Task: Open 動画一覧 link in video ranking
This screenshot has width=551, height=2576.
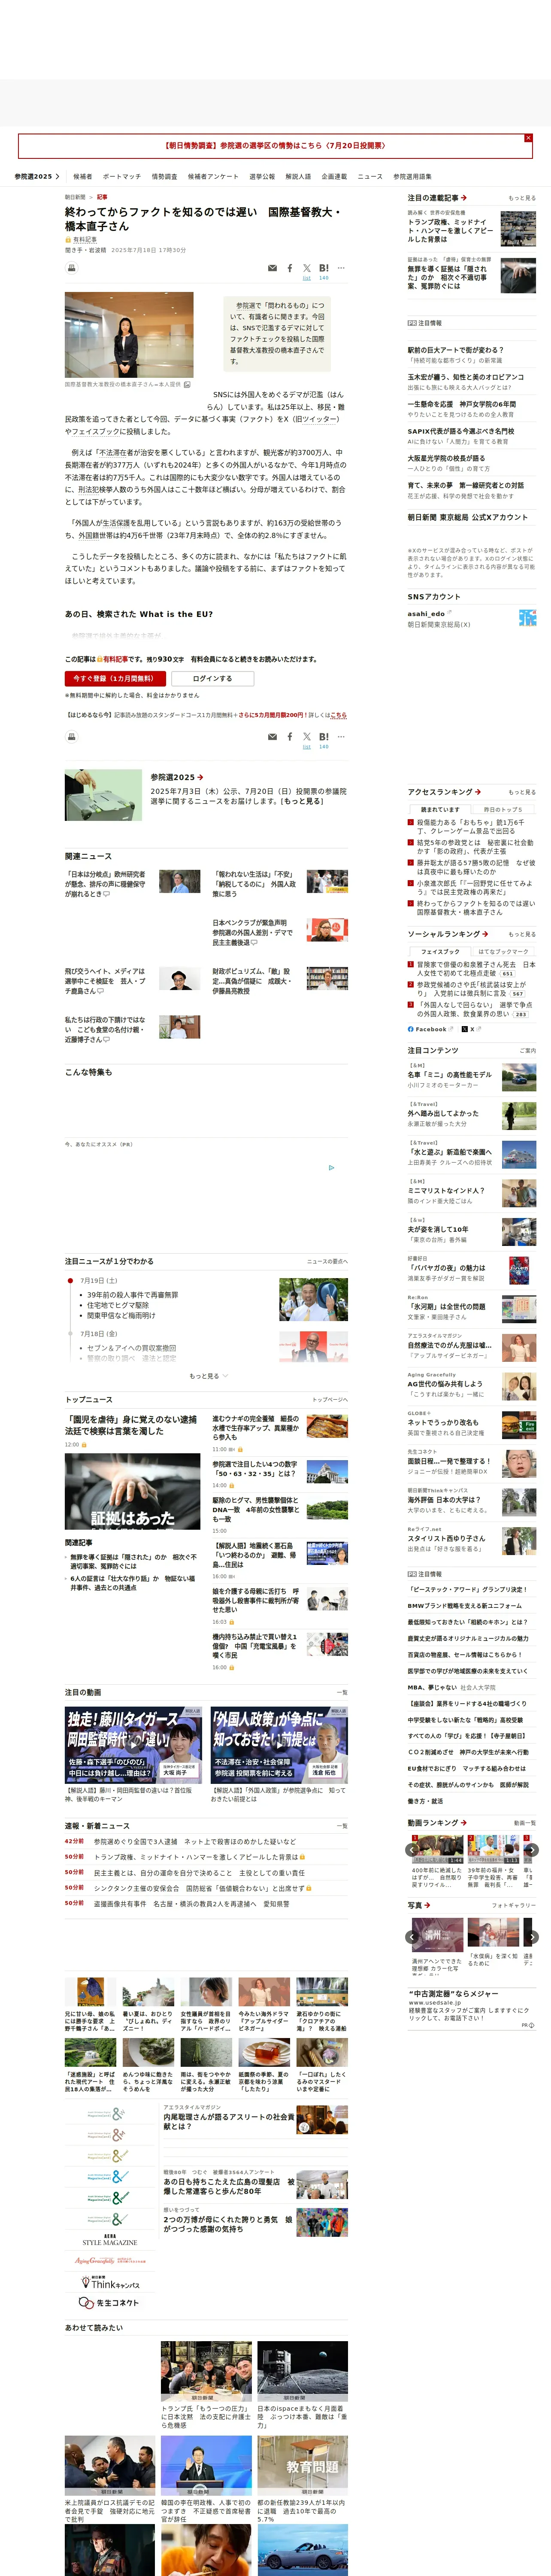Action: 524,1823
